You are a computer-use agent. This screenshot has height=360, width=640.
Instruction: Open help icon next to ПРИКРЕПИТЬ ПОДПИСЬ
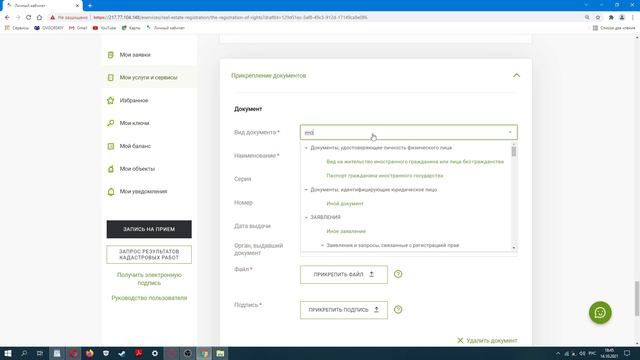click(x=398, y=310)
